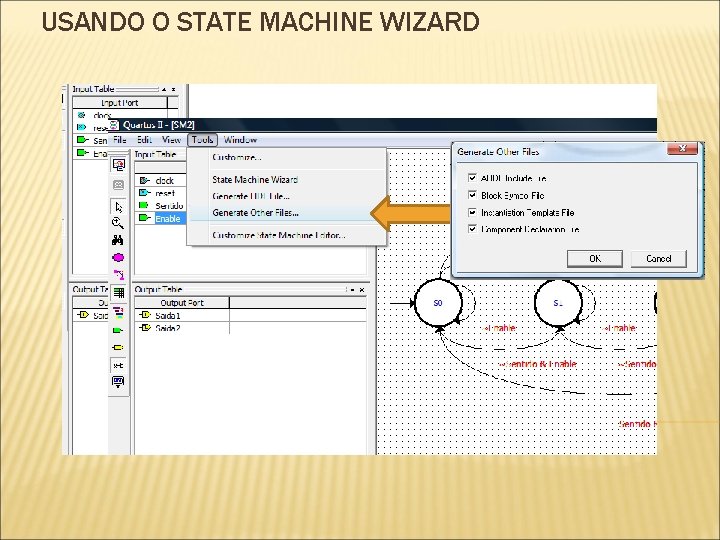Open the Window menu
The width and height of the screenshot is (720, 540).
coord(240,140)
